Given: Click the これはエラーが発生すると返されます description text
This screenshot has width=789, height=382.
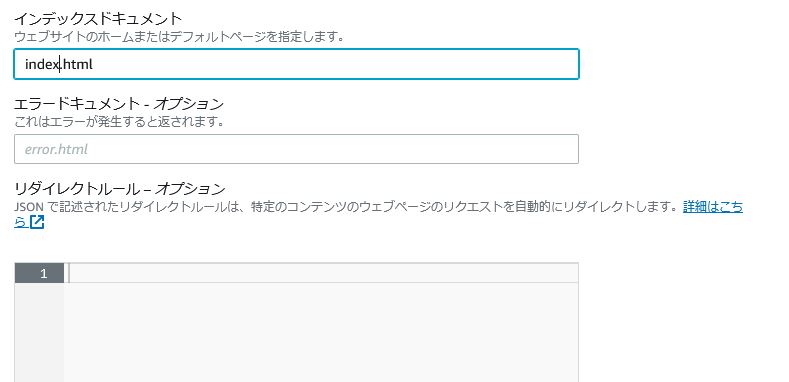Looking at the screenshot, I should tap(119, 122).
